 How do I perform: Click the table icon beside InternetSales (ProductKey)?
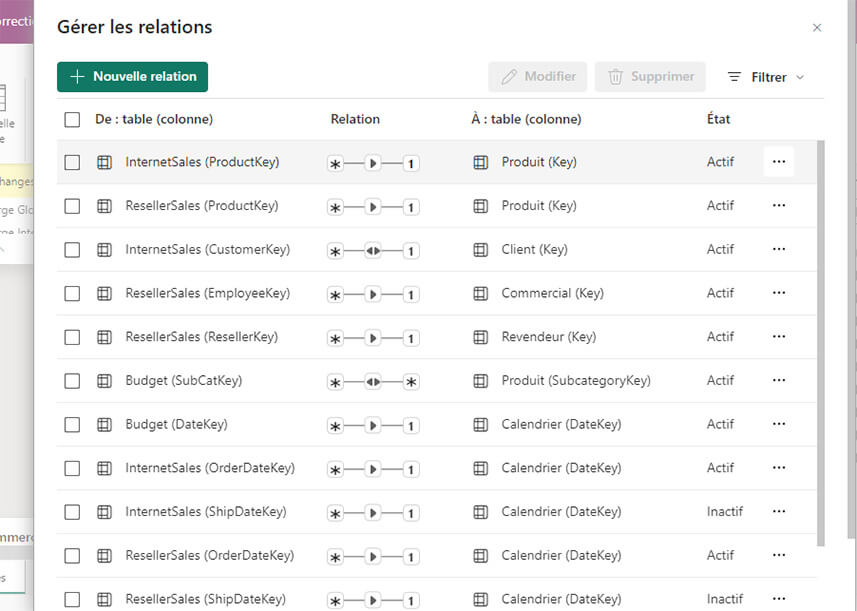(104, 162)
